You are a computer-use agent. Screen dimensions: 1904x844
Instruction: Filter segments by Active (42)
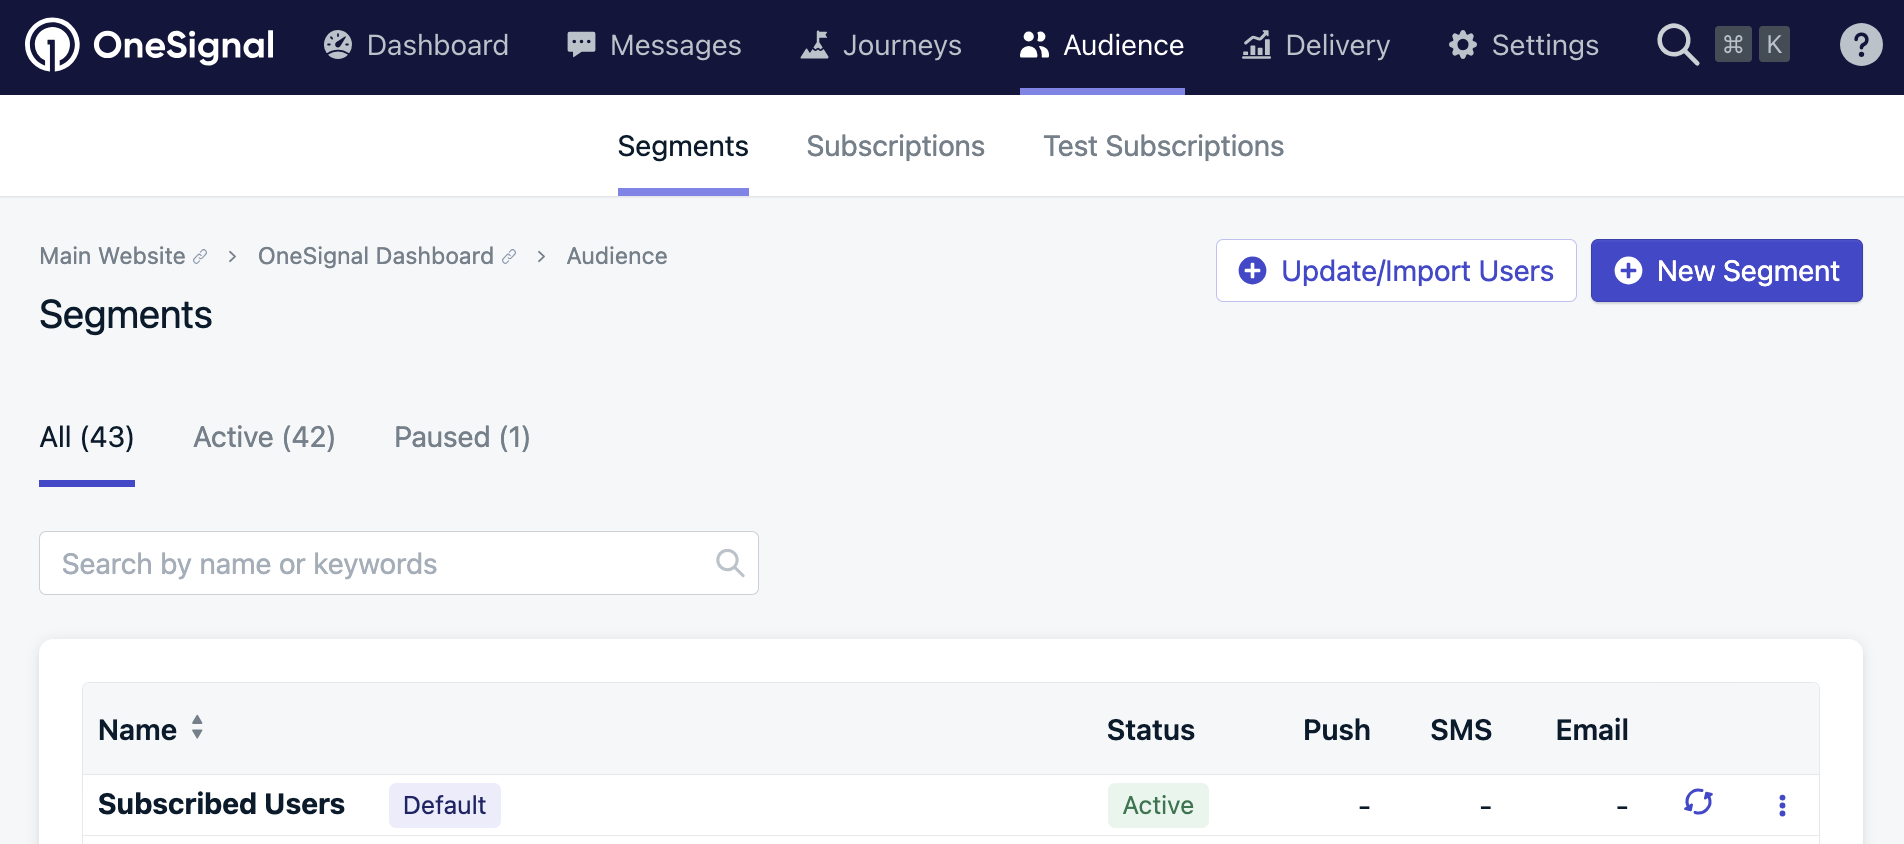click(264, 437)
